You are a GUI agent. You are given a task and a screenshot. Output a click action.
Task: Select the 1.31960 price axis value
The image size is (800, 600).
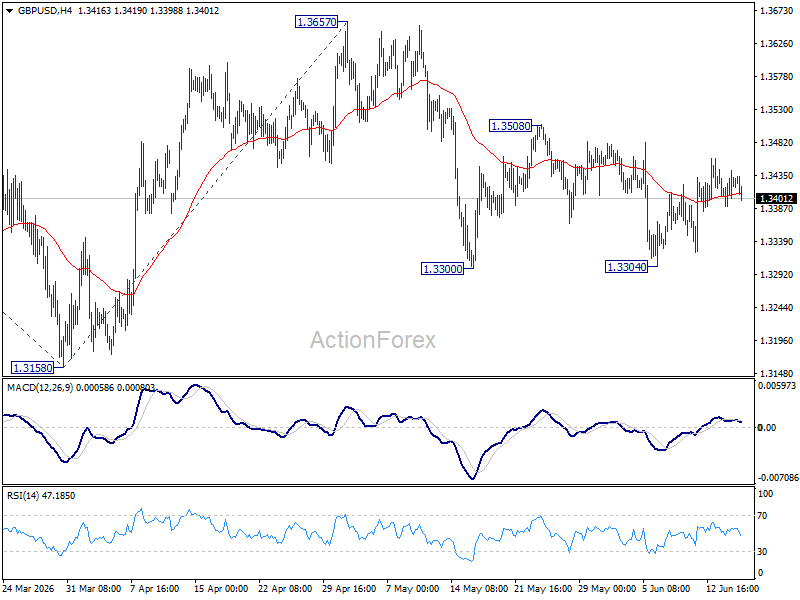click(777, 340)
